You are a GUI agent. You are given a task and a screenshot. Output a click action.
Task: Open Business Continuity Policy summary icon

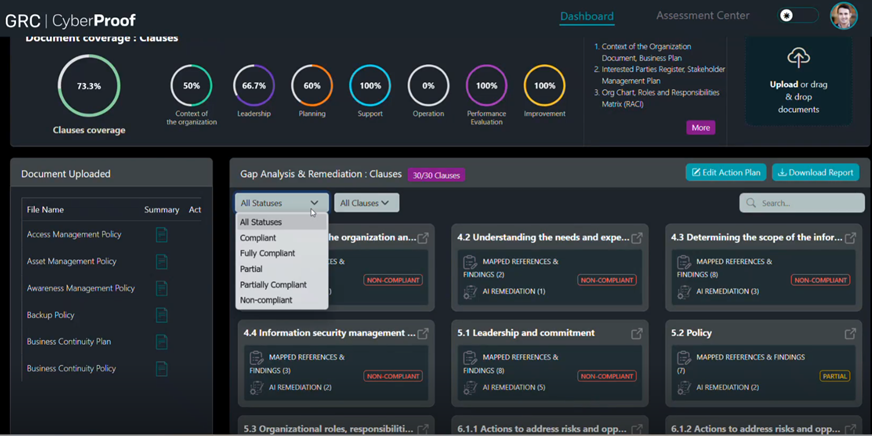(161, 368)
